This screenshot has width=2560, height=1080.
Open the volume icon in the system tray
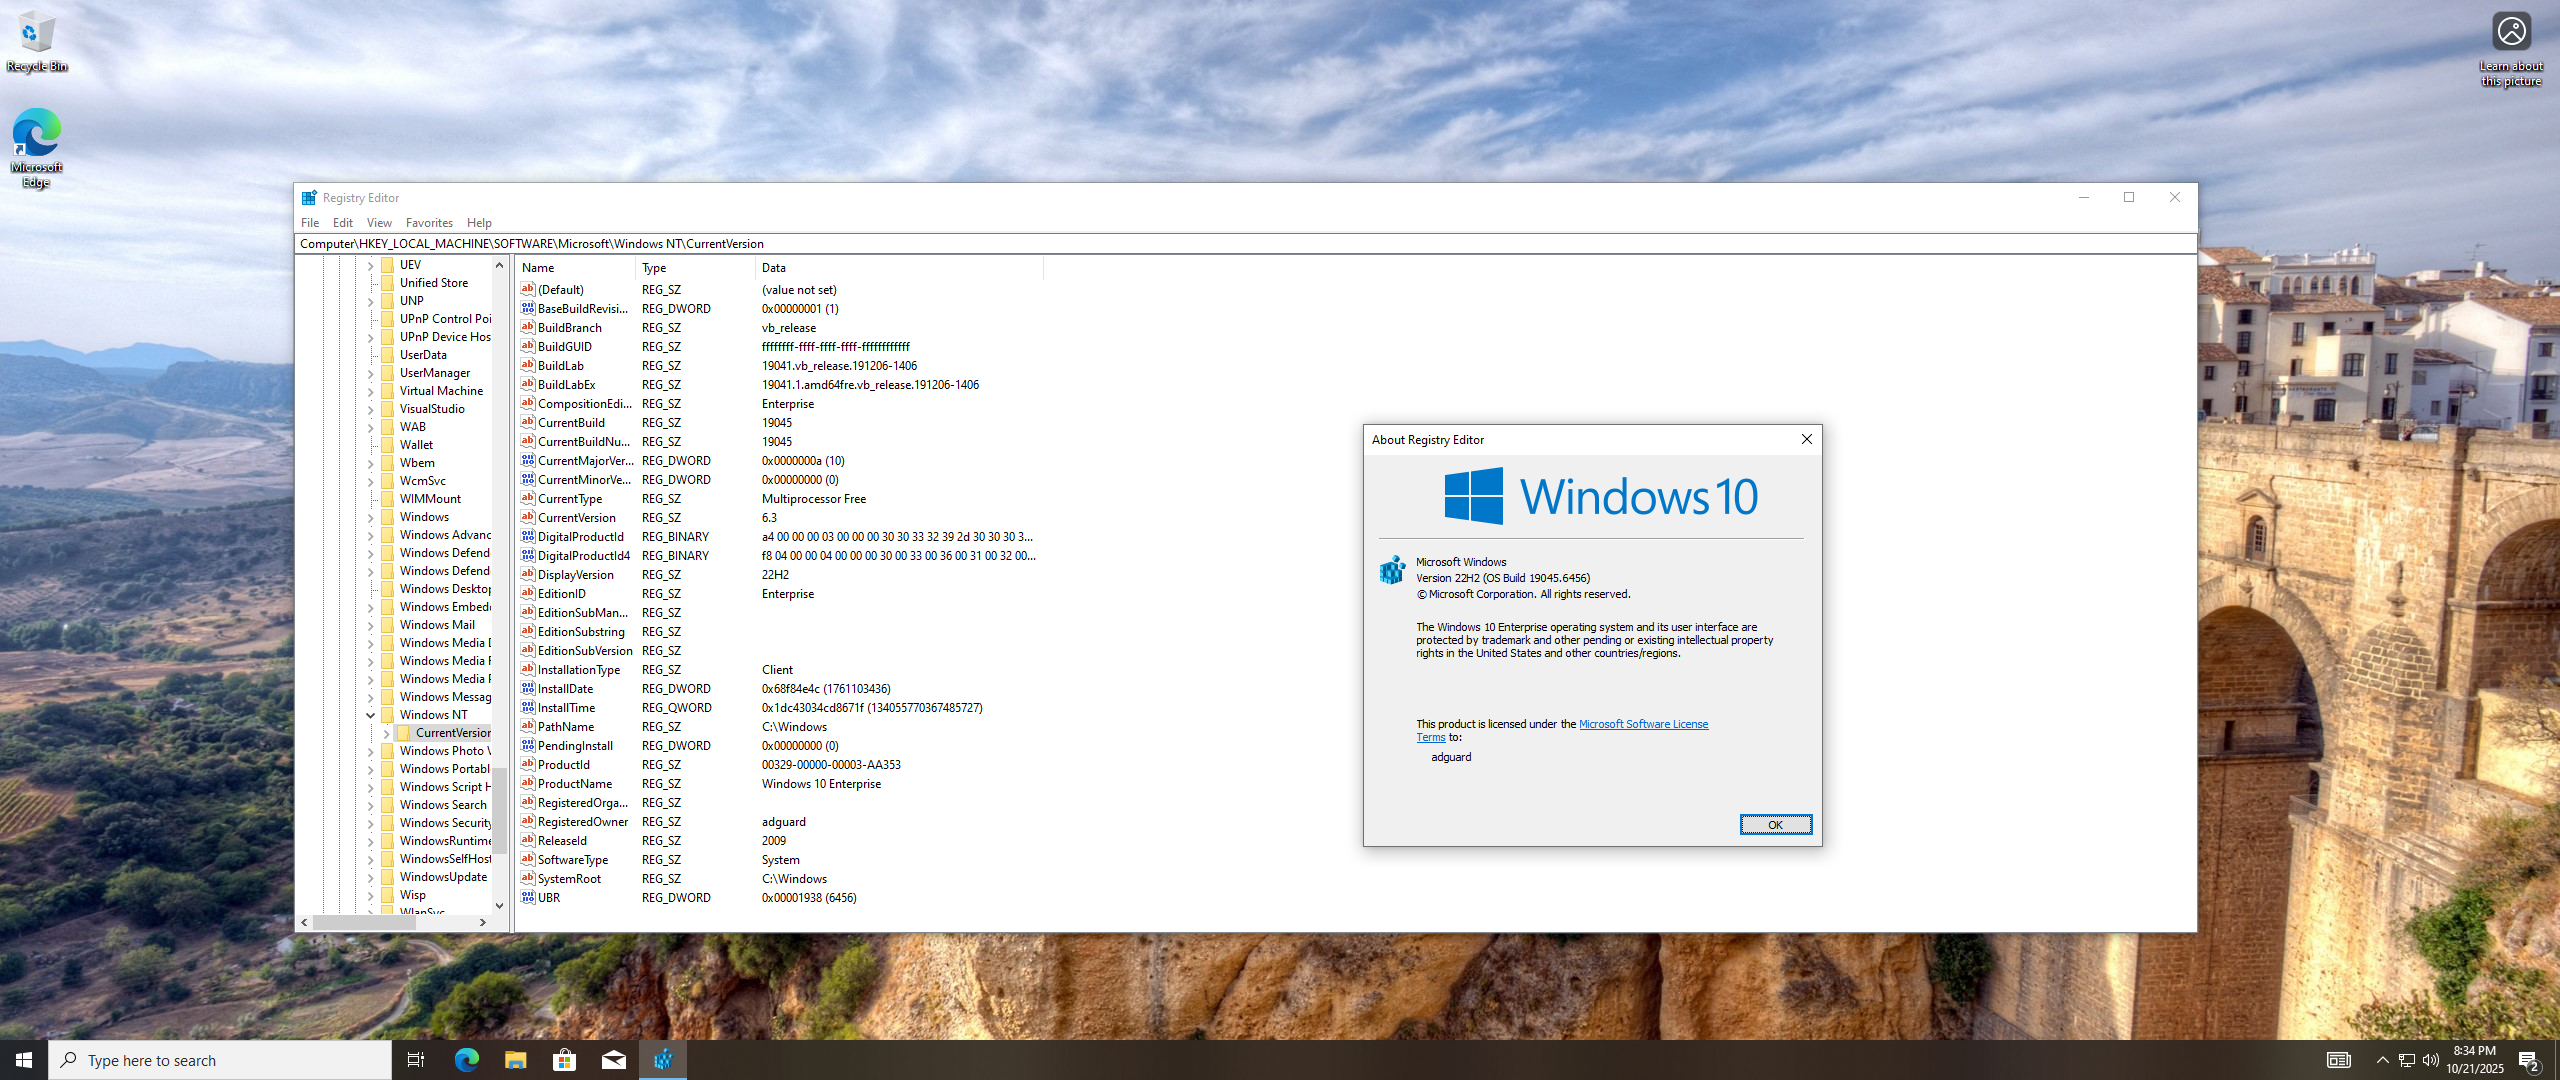click(2431, 1060)
